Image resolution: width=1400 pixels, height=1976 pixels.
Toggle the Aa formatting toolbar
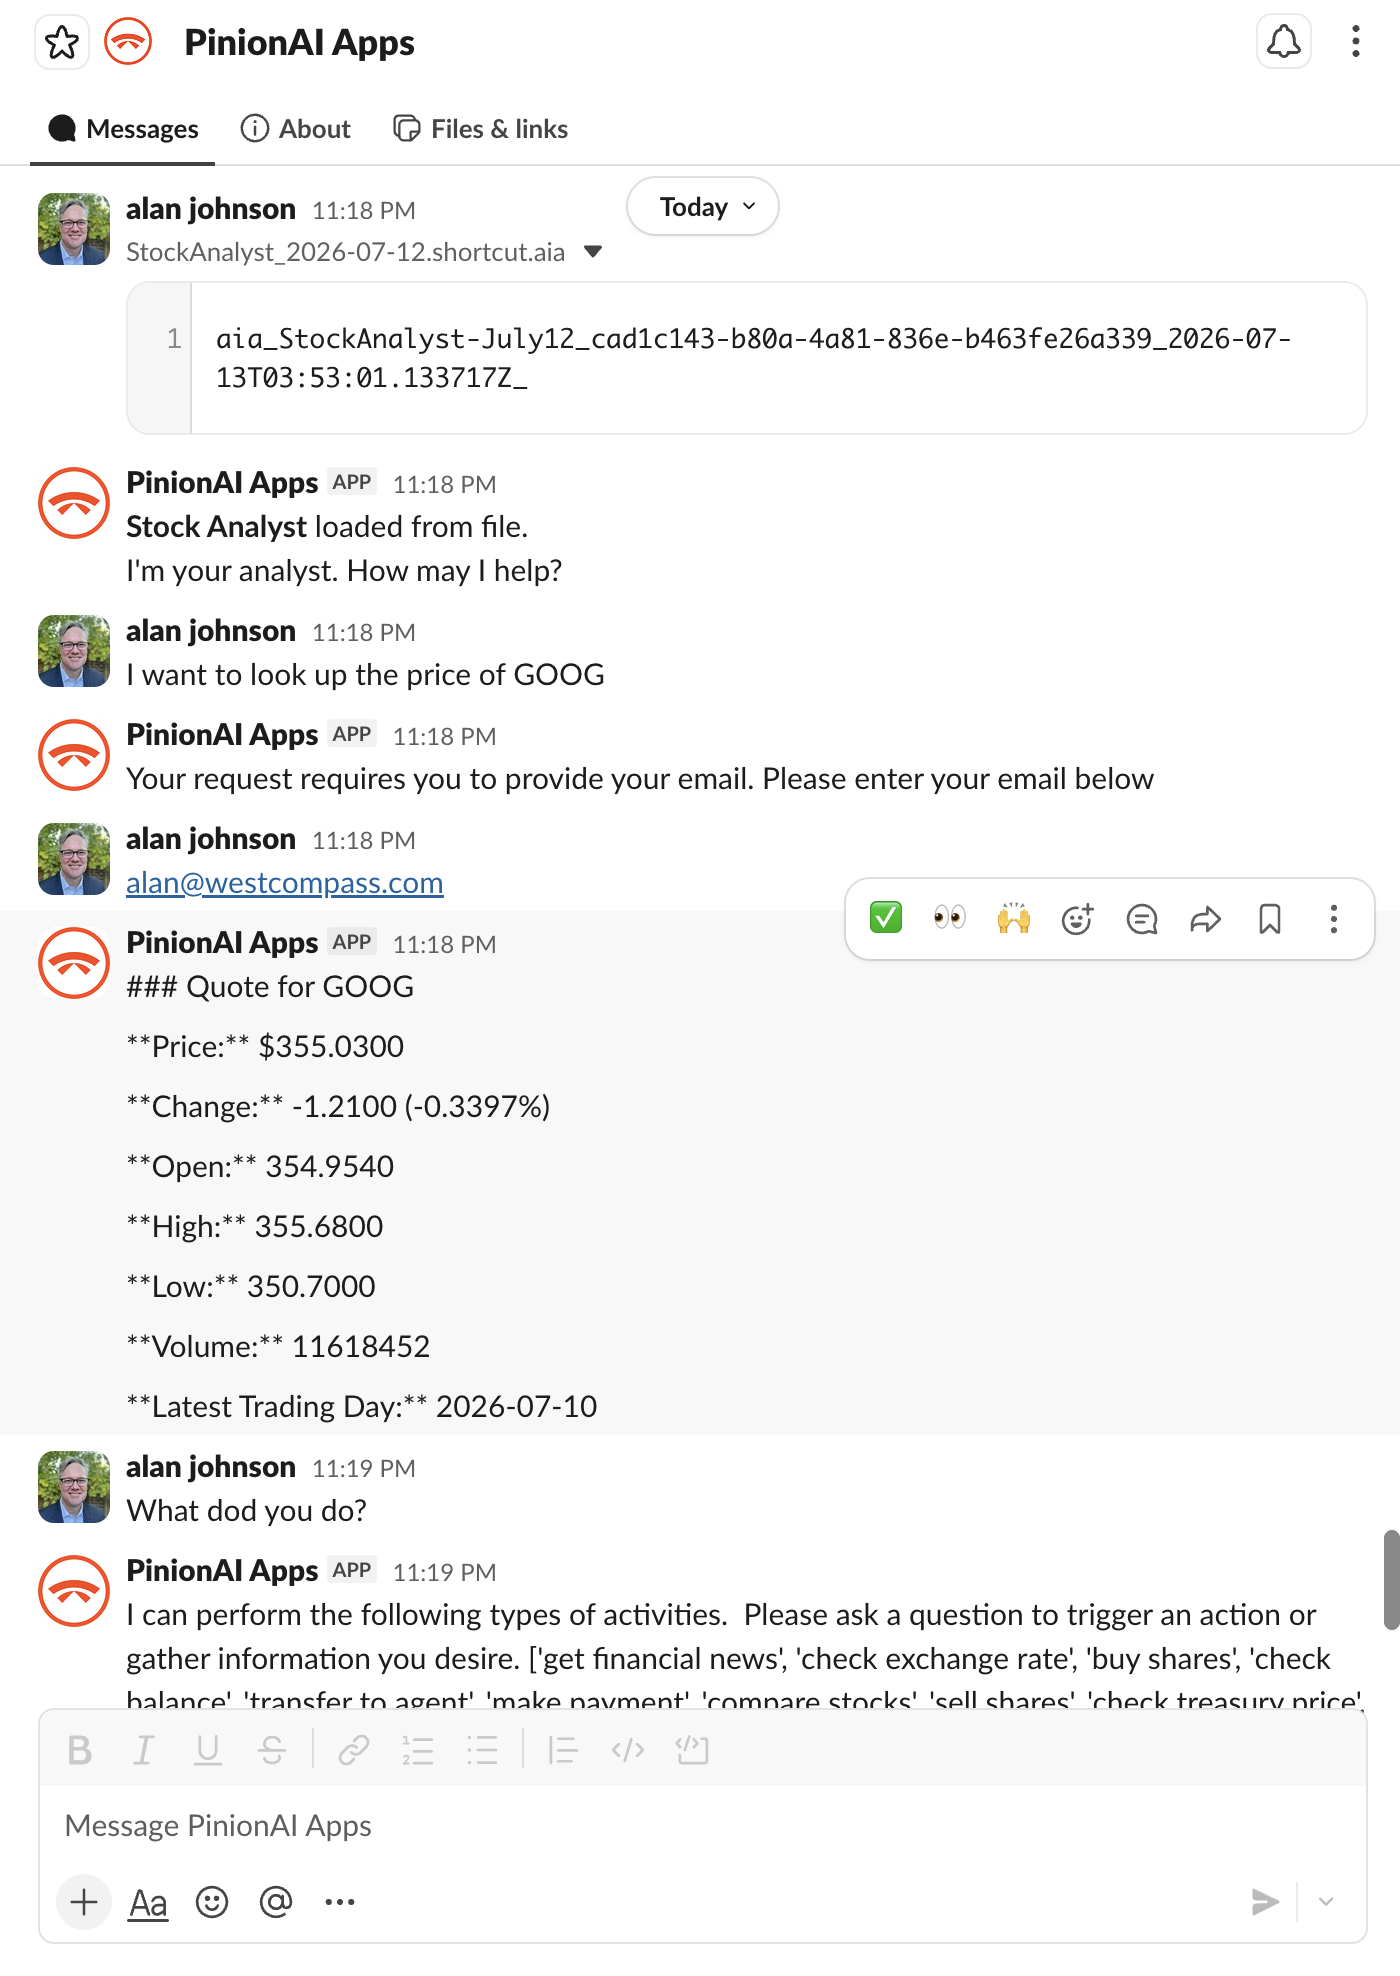(148, 1902)
